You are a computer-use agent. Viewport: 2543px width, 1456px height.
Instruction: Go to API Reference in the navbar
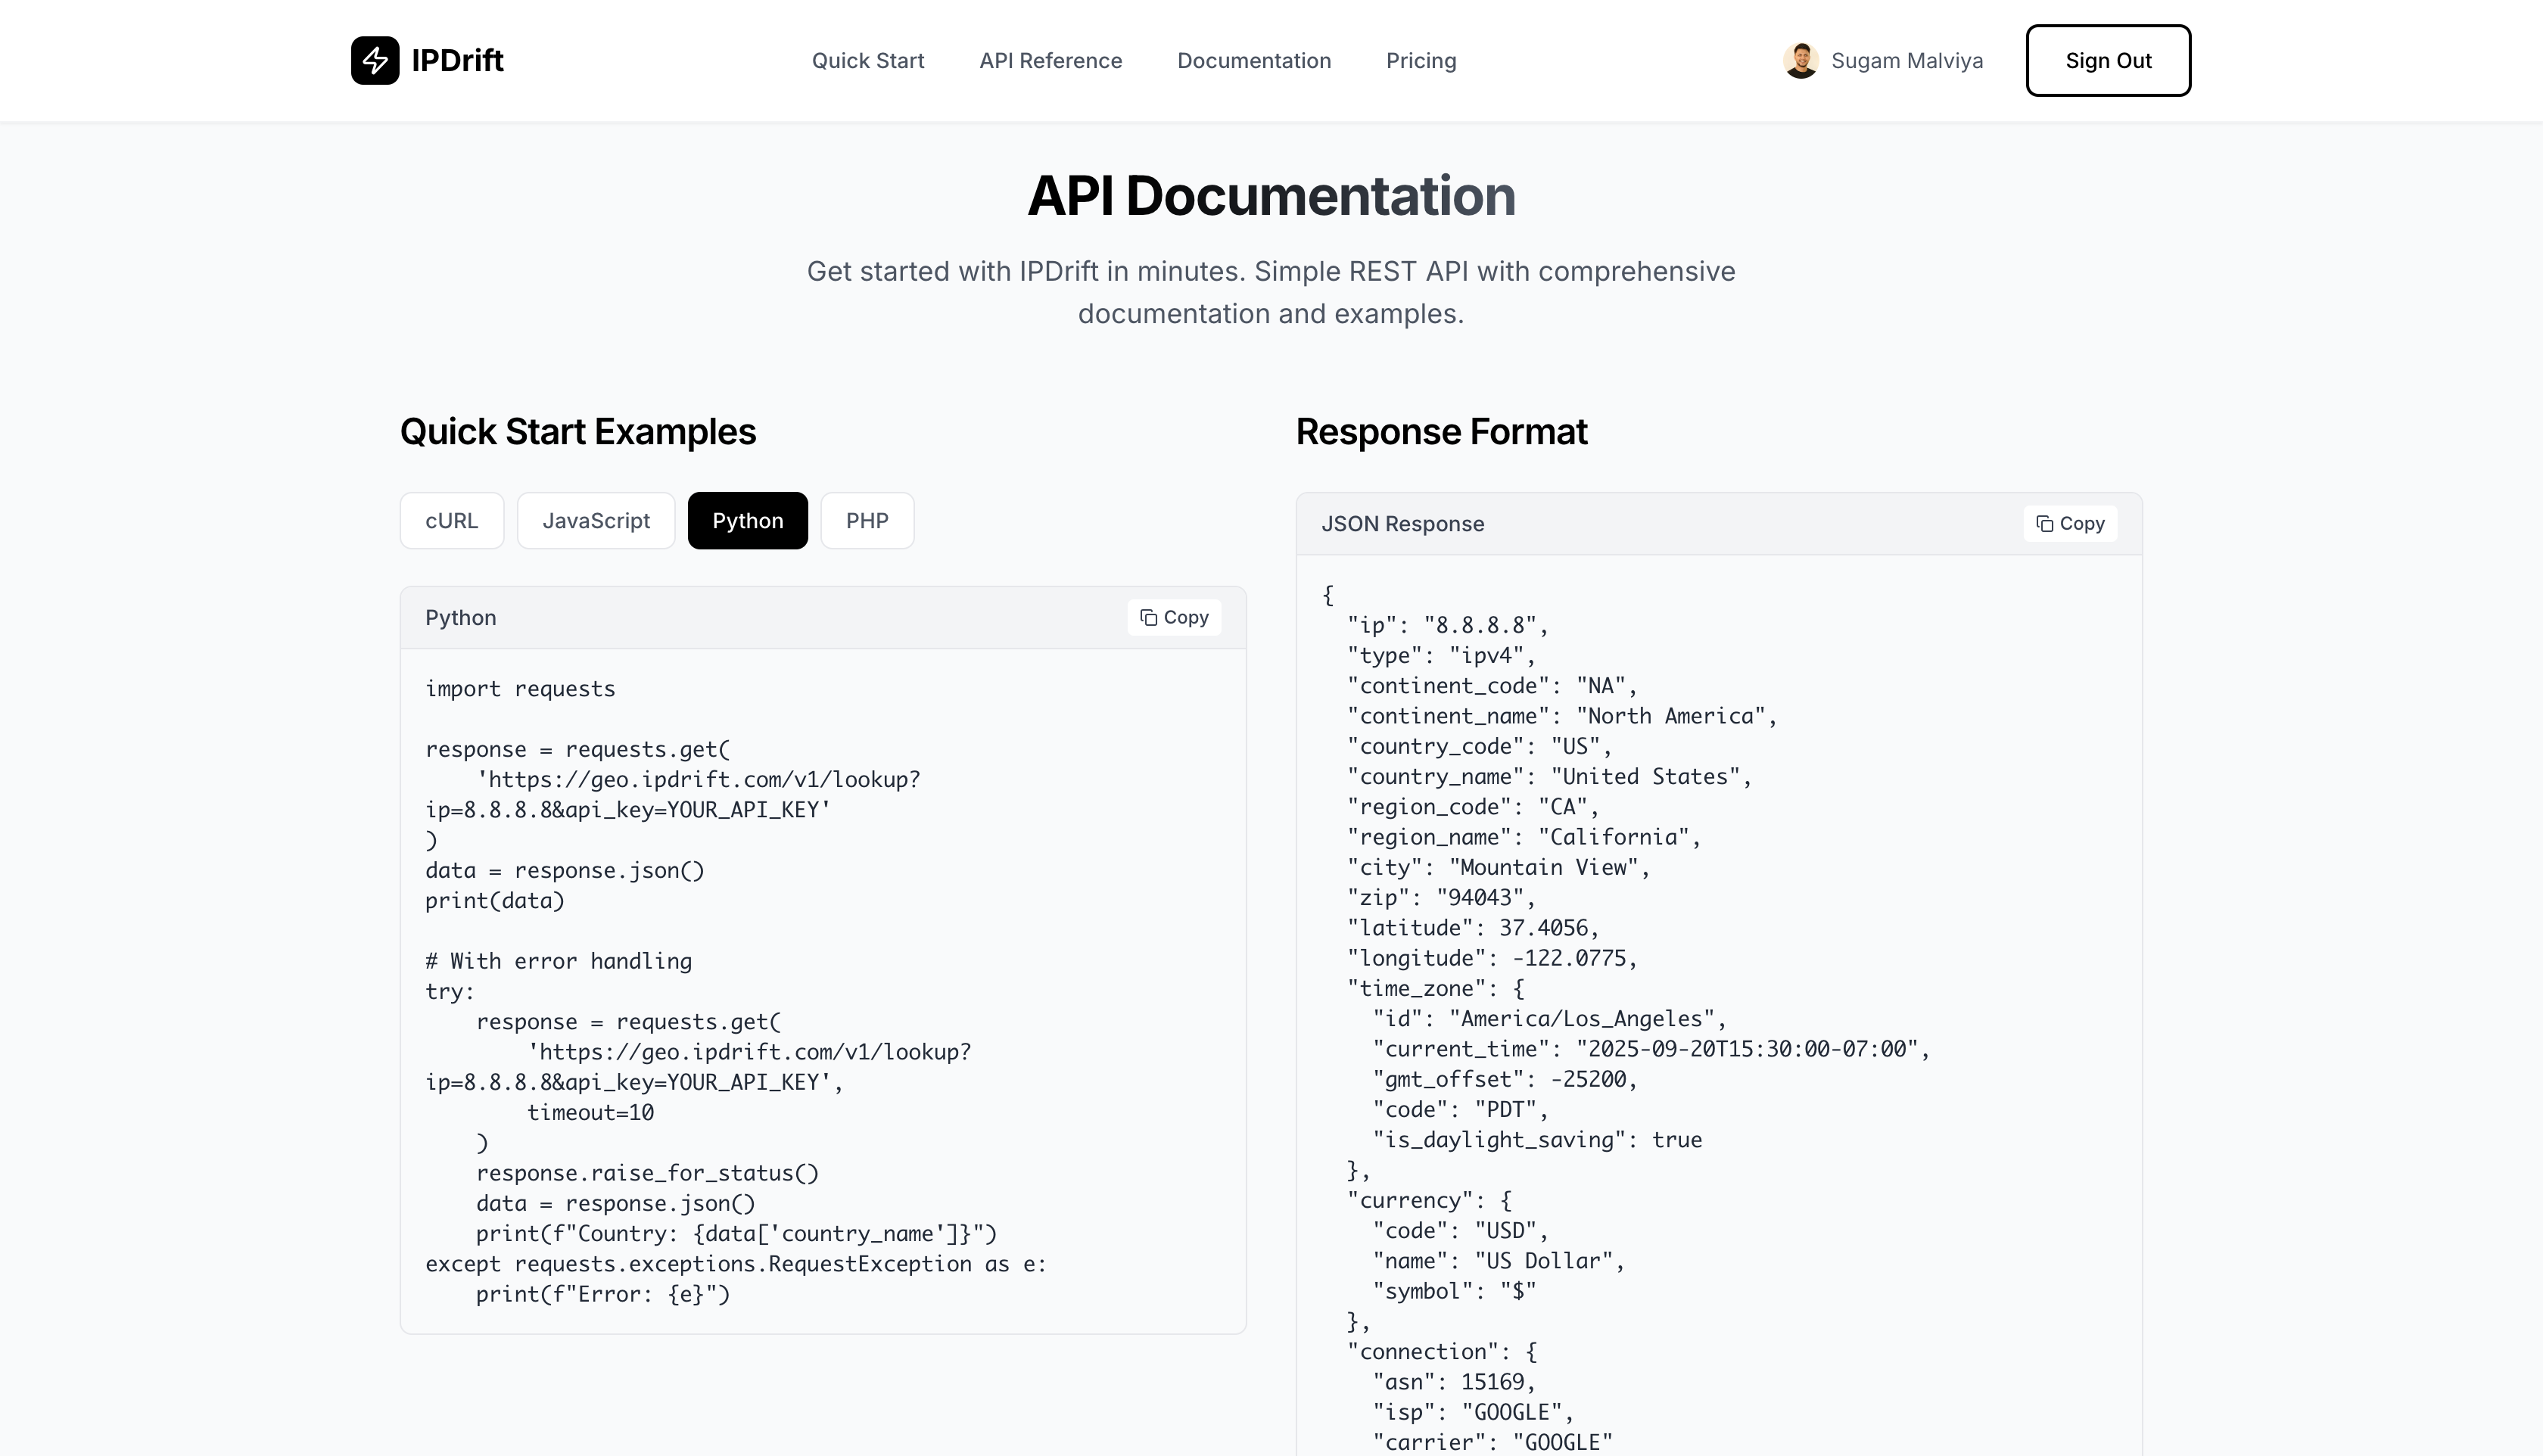click(1050, 61)
